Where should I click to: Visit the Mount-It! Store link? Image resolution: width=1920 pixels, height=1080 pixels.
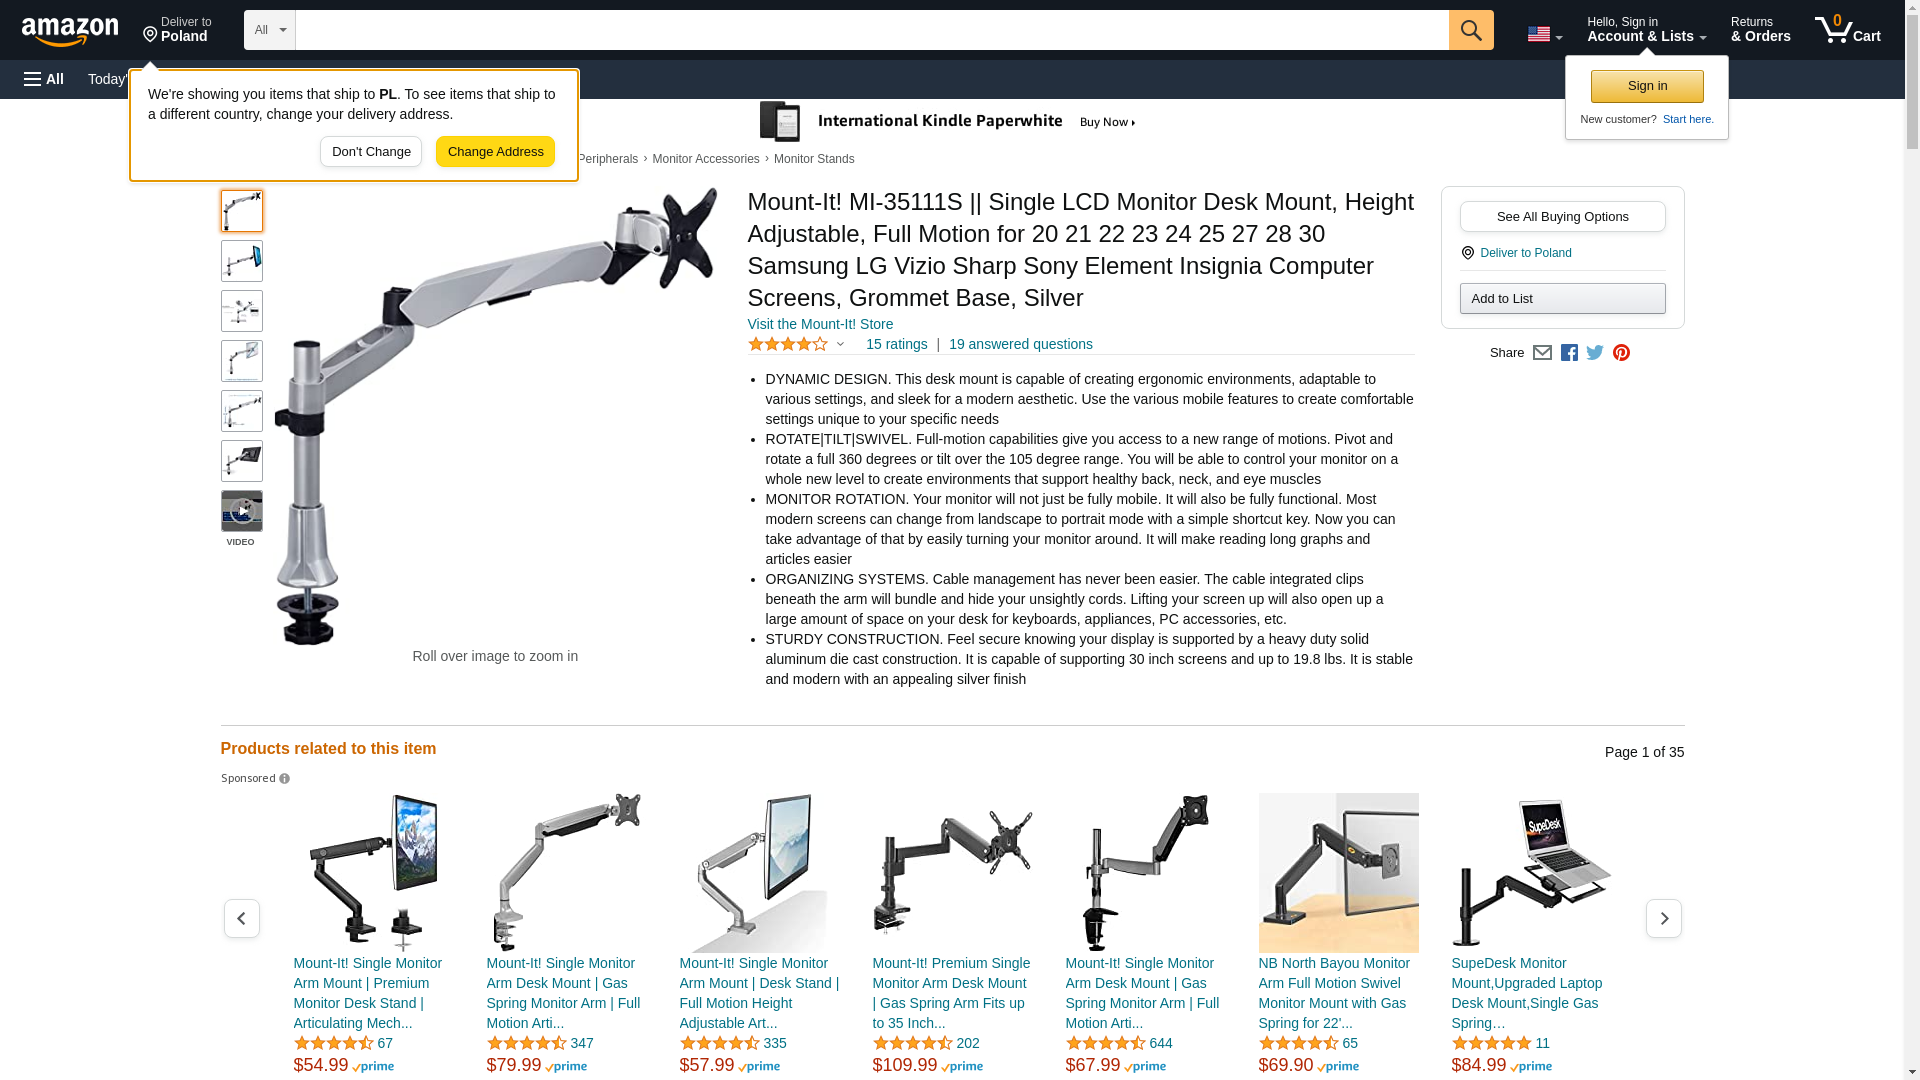click(820, 324)
